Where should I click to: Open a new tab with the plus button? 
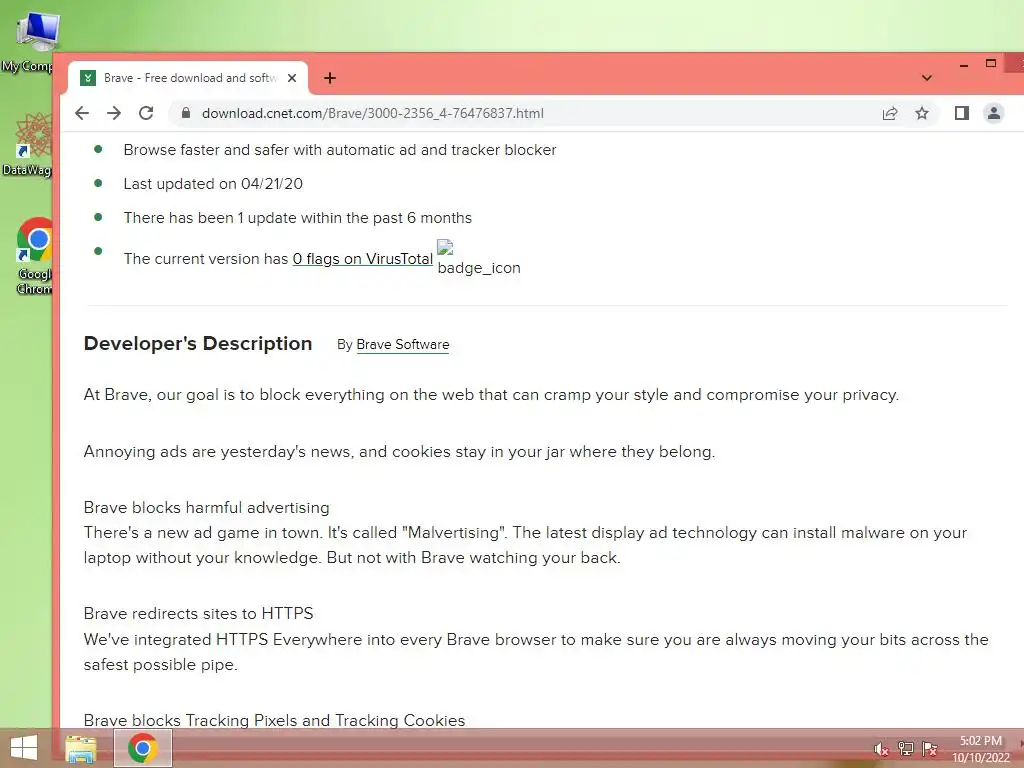[x=330, y=78]
